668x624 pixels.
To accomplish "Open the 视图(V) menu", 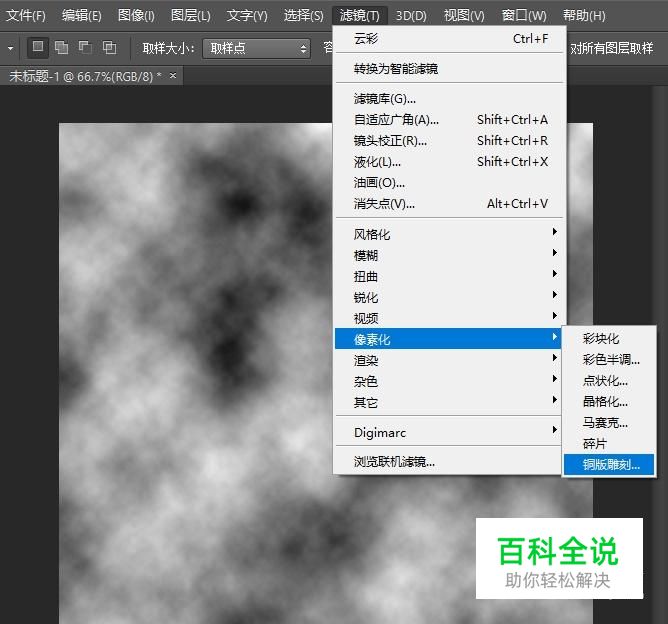I will [x=464, y=16].
